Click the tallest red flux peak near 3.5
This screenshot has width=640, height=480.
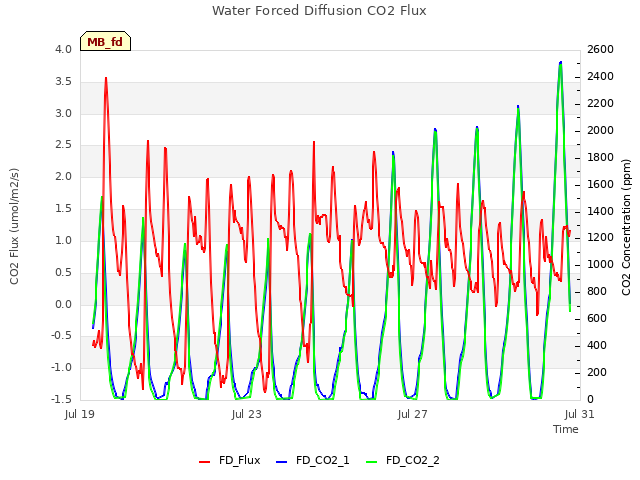(106, 78)
